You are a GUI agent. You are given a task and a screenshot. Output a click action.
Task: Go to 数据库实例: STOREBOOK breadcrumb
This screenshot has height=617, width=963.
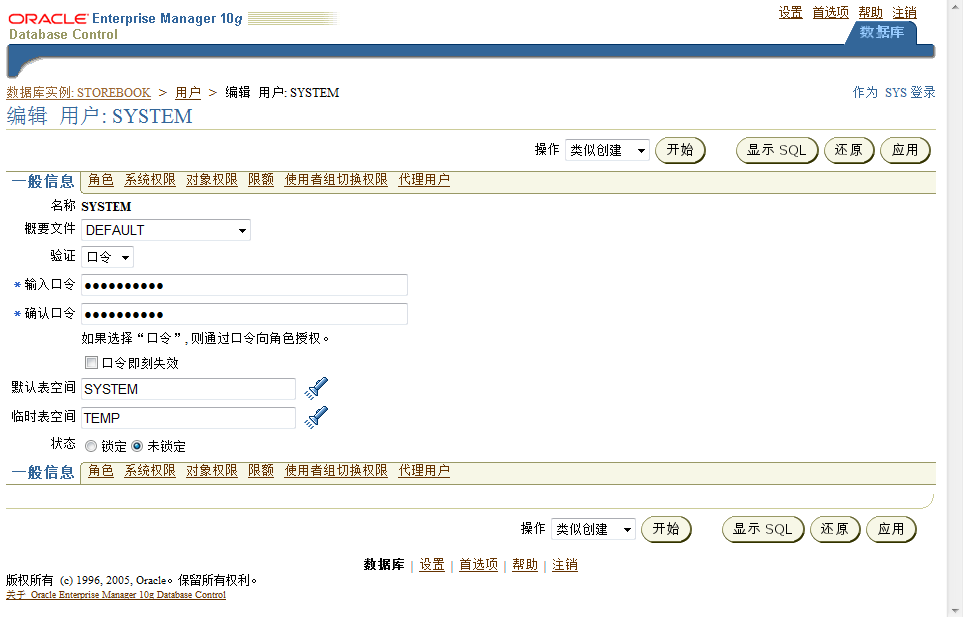(79, 93)
